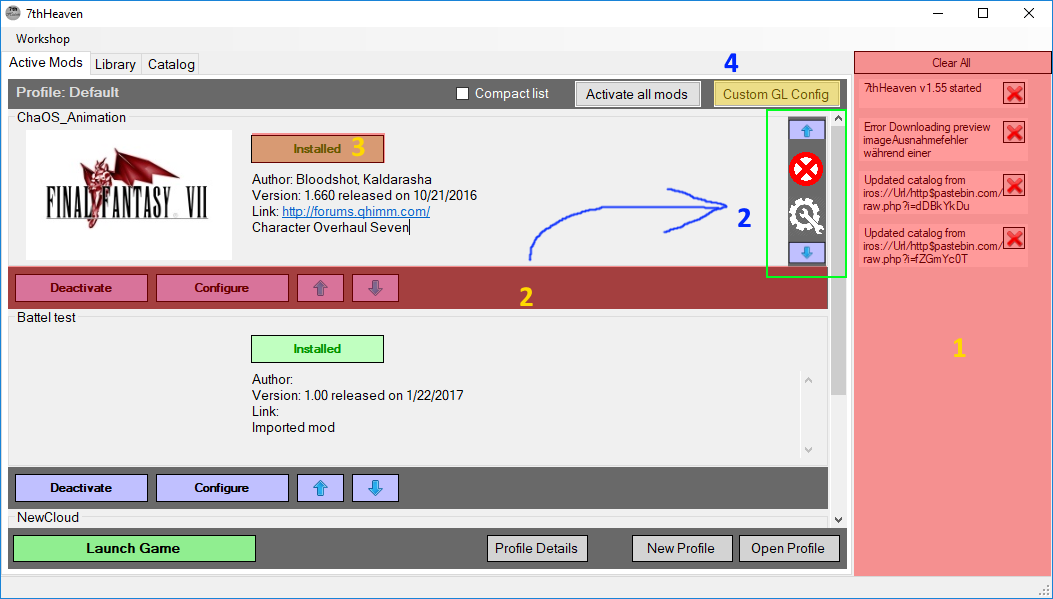
Task: Open the Workshop menu
Action: click(x=43, y=39)
